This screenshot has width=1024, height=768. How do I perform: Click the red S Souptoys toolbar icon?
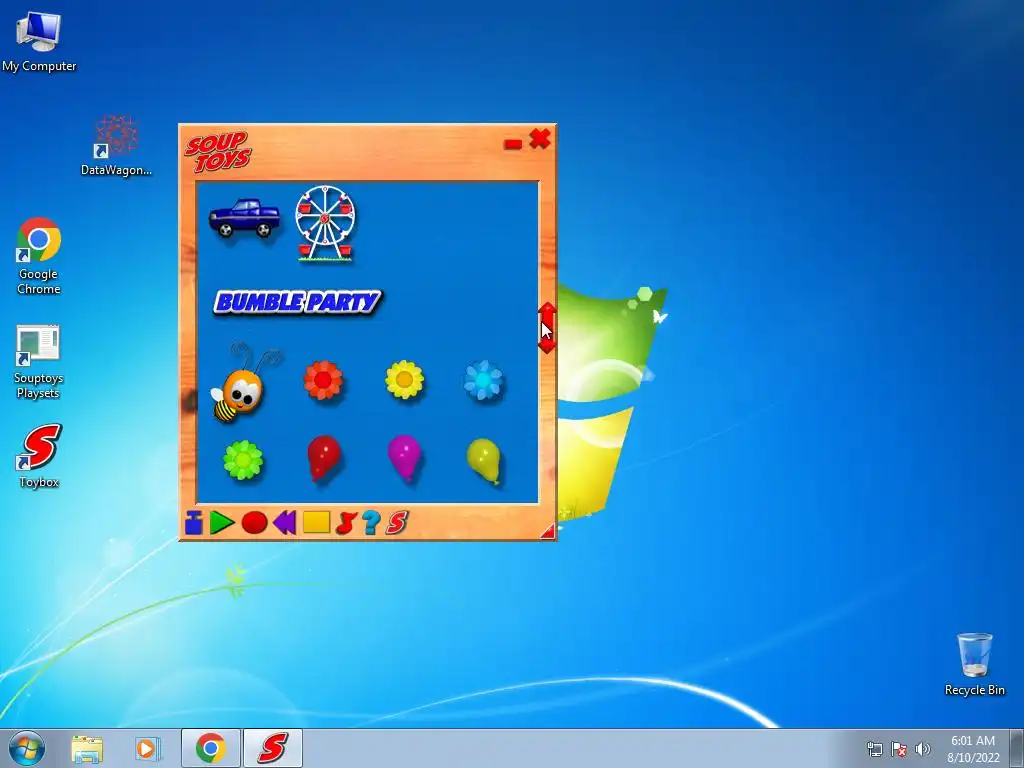pyautogui.click(x=396, y=523)
